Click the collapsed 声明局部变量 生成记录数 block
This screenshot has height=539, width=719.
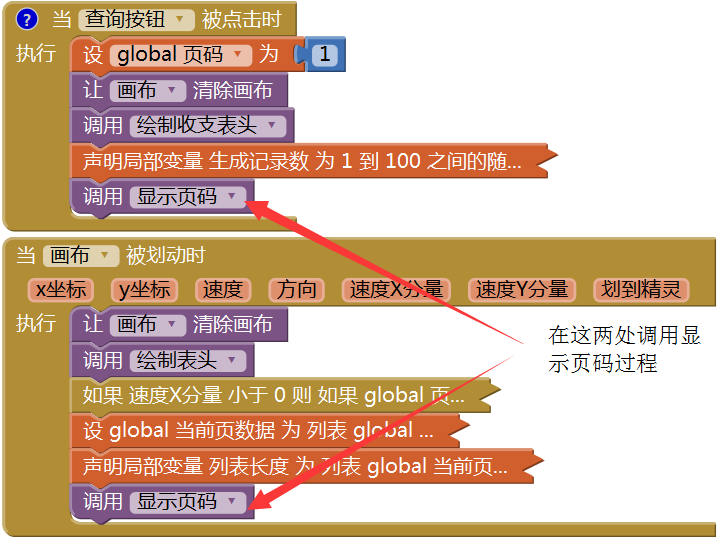pos(314,161)
